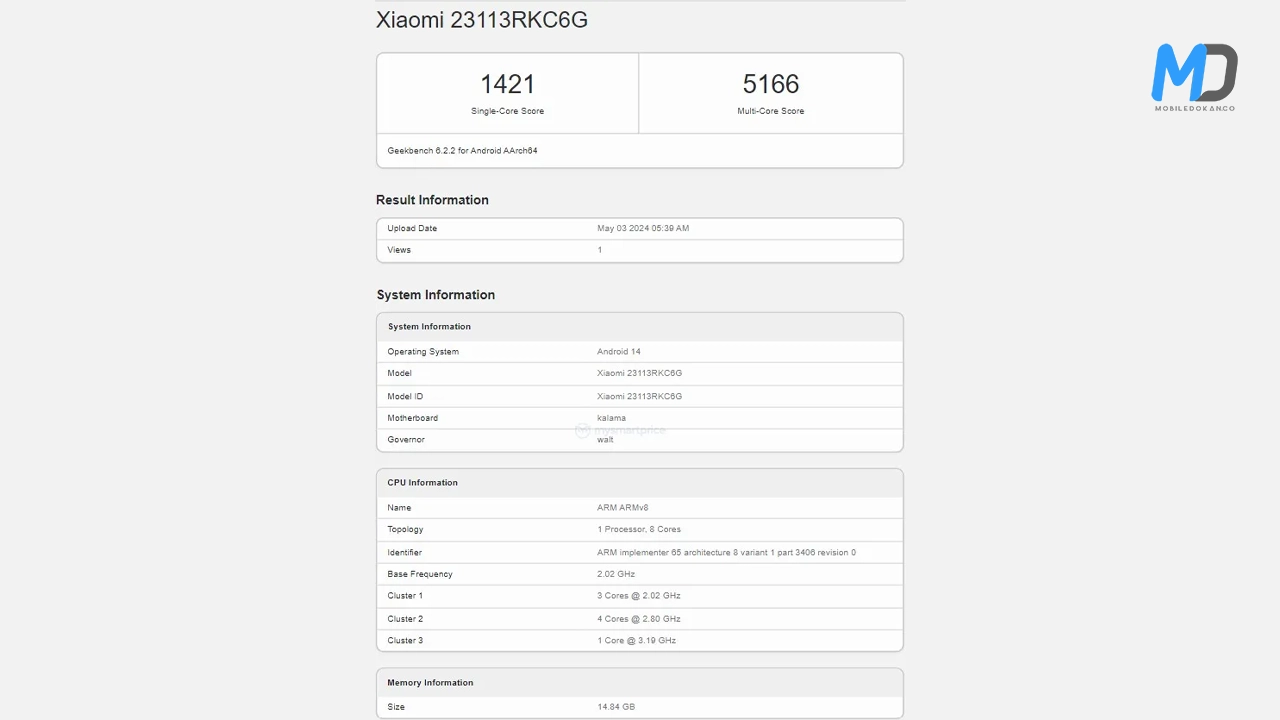The width and height of the screenshot is (1280, 720).
Task: Click the ARM implementer identifier text
Action: coord(726,553)
